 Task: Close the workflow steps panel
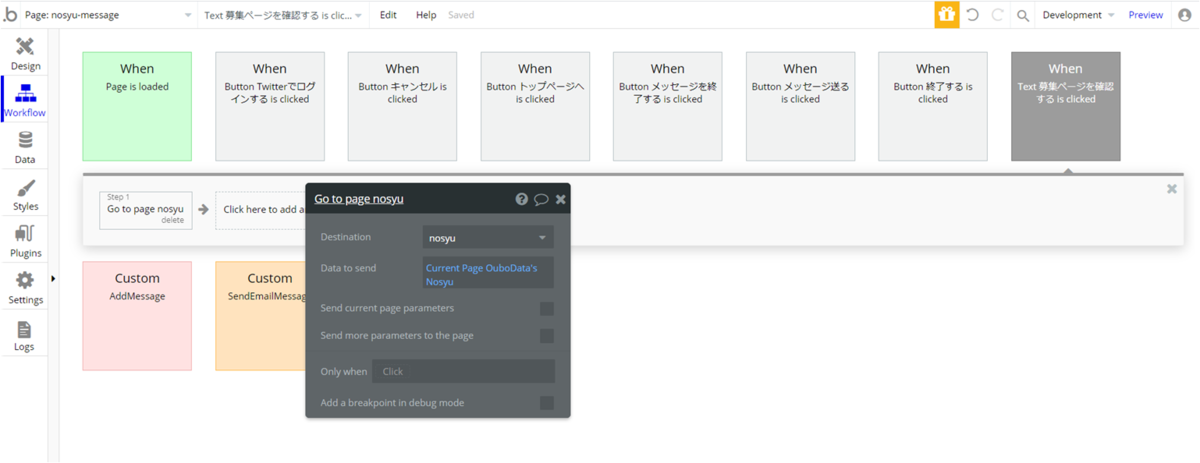tap(1172, 188)
